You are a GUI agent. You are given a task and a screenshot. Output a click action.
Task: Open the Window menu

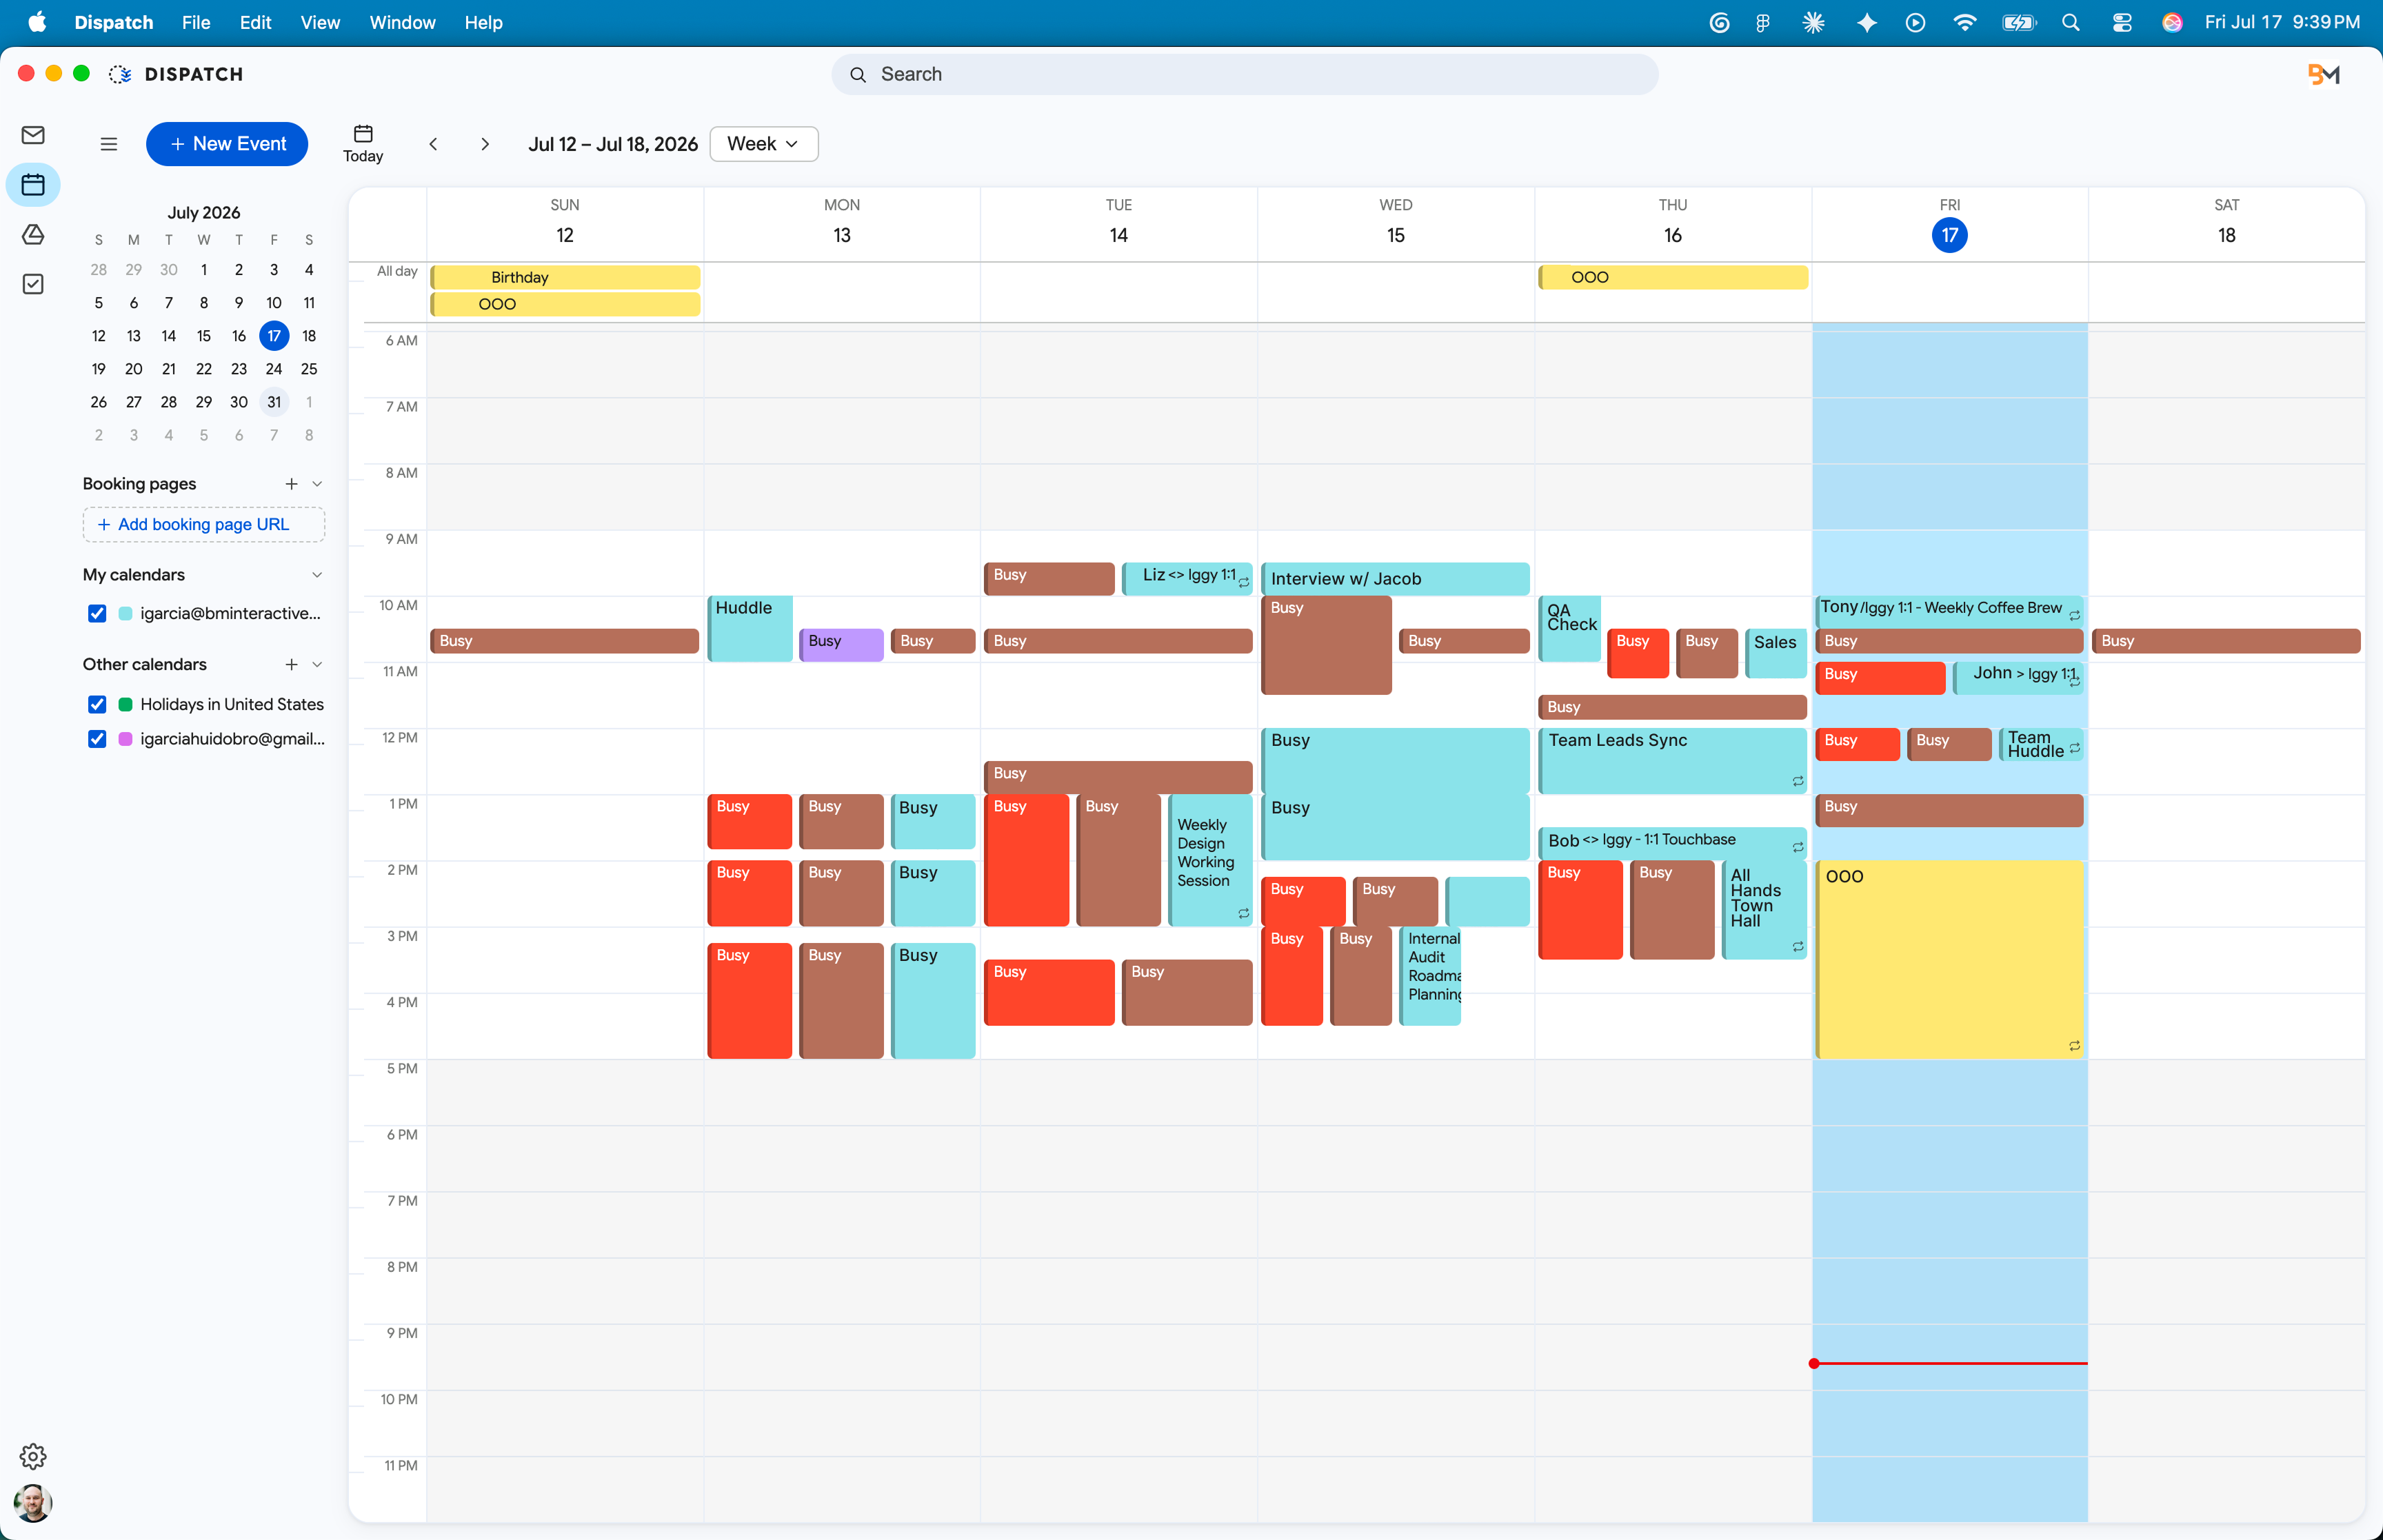coord(402,22)
